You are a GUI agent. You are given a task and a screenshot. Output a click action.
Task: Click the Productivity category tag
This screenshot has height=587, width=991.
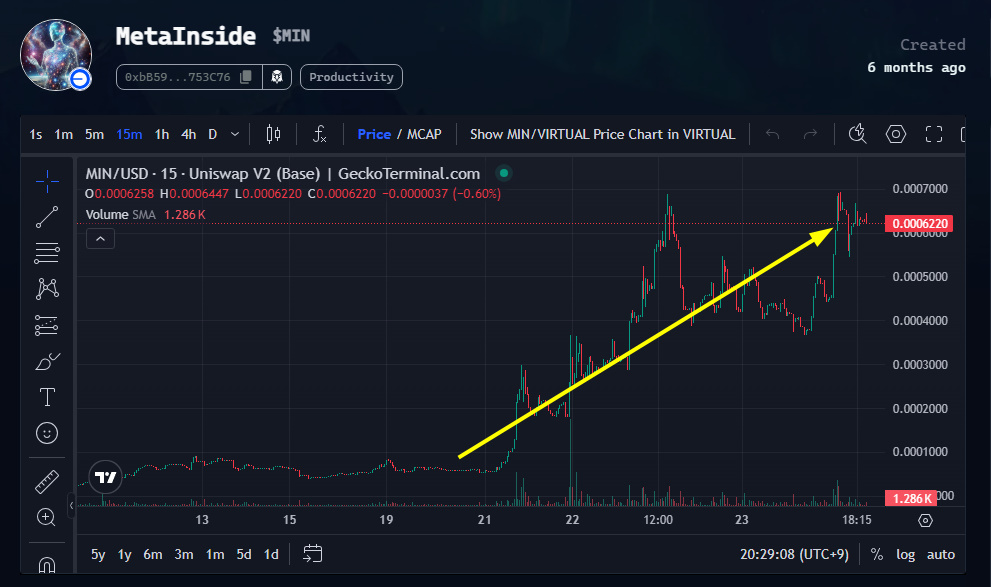(x=351, y=77)
